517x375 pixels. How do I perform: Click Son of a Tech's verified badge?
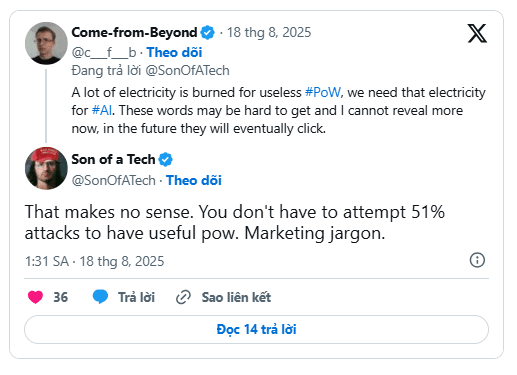coord(165,159)
